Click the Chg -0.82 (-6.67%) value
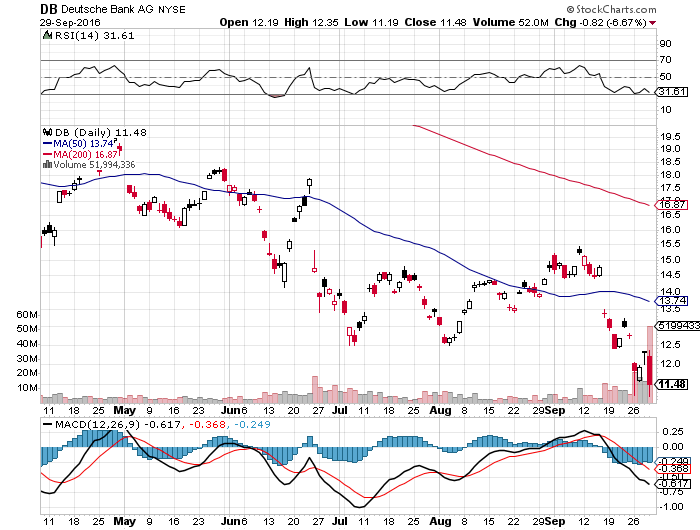This screenshot has height=530, width=700. click(x=601, y=22)
